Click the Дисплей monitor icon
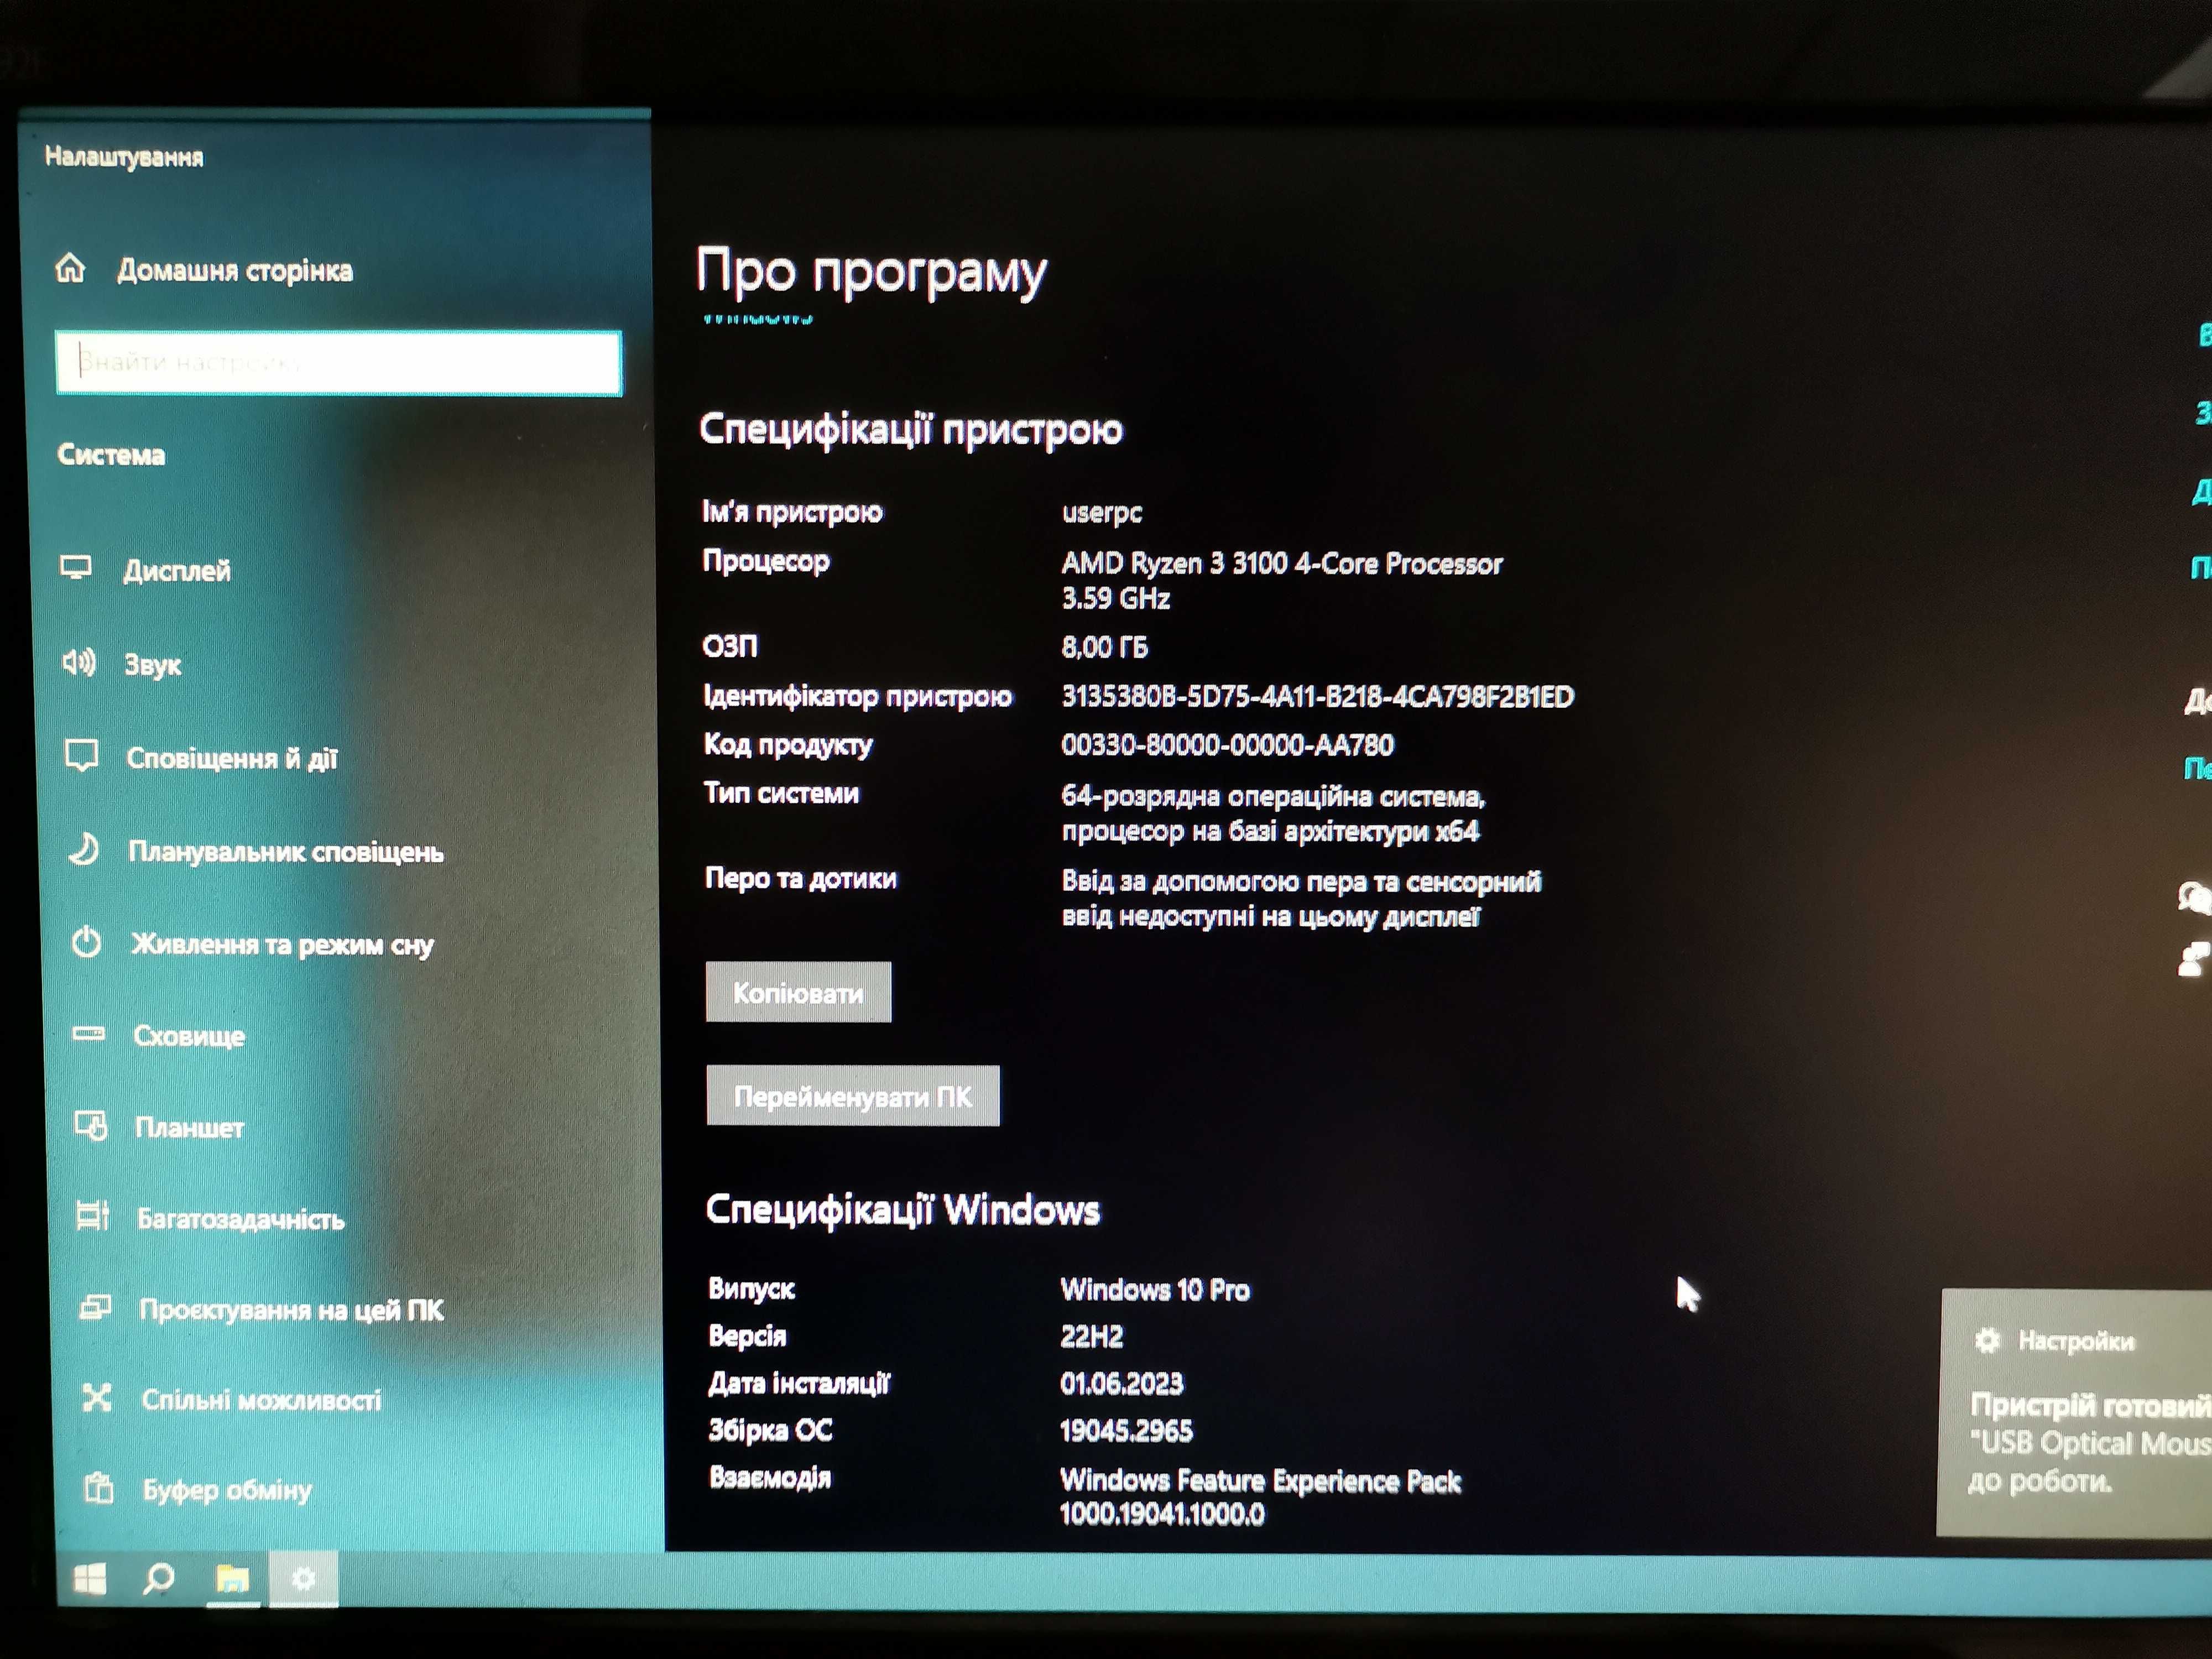The width and height of the screenshot is (2212, 1659). click(76, 568)
